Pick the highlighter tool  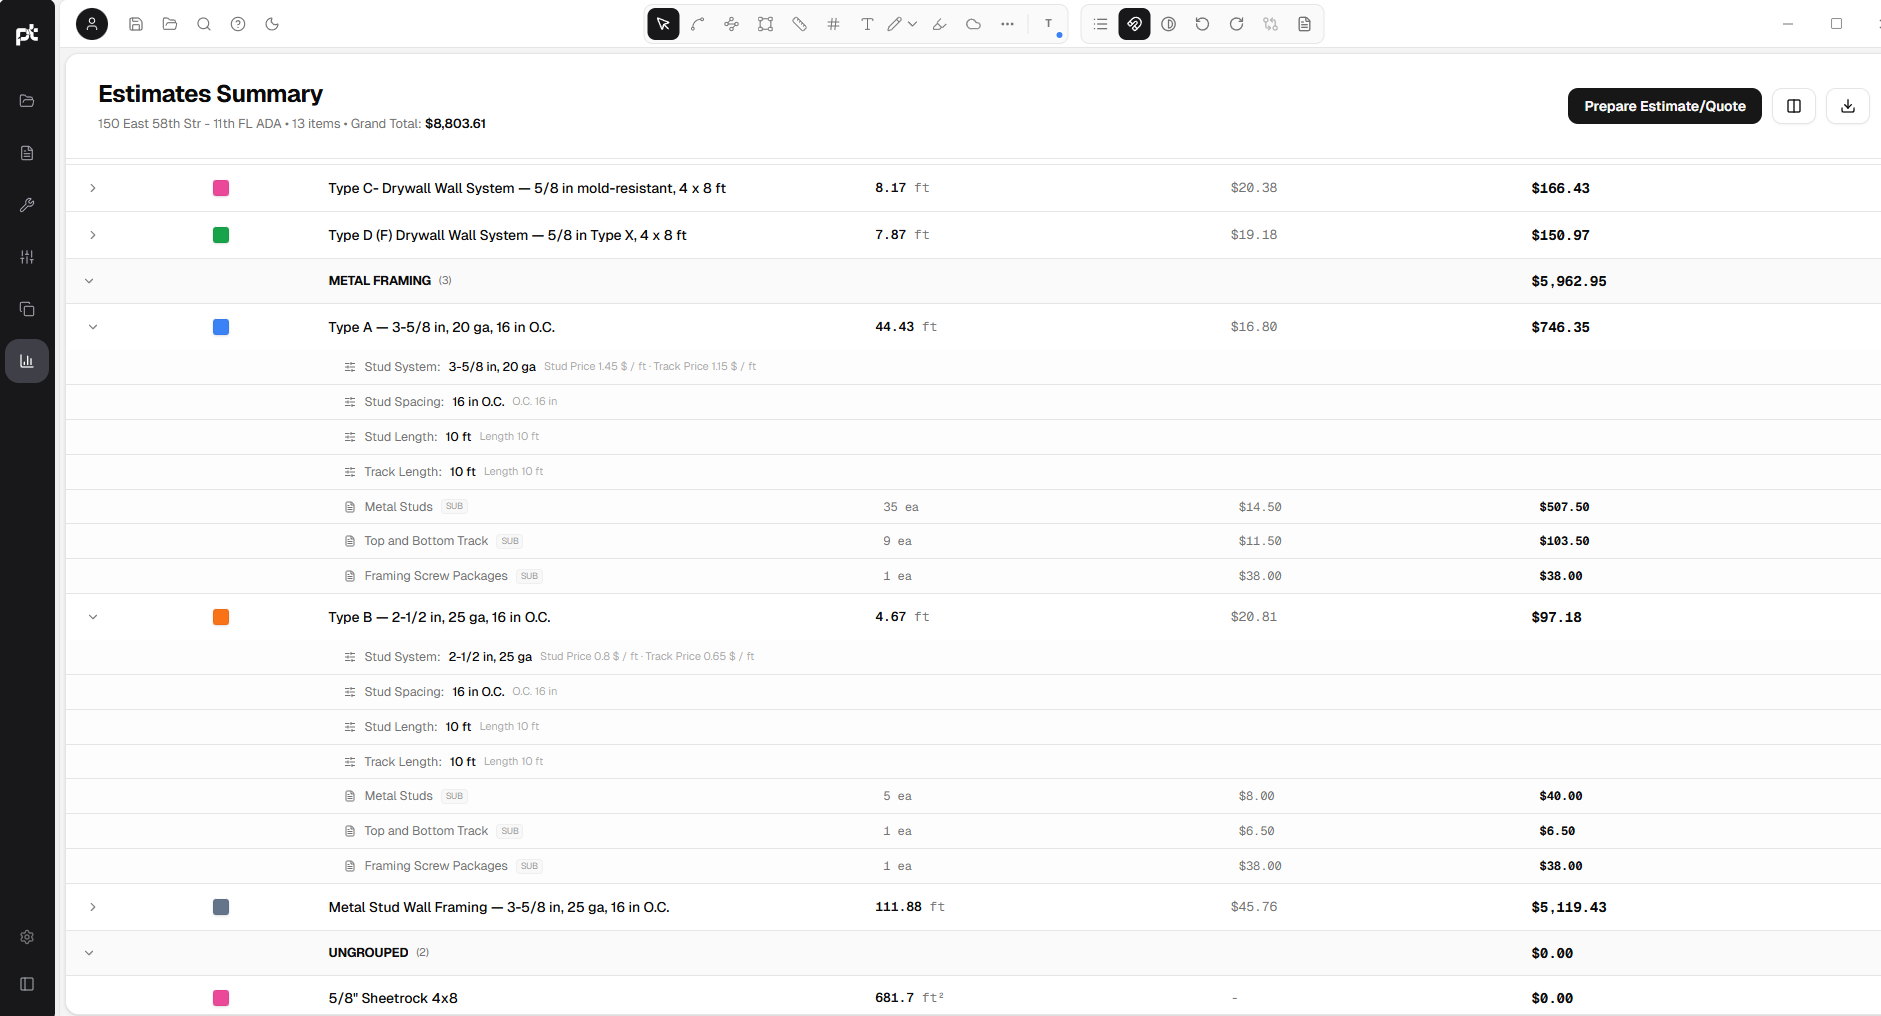(940, 24)
